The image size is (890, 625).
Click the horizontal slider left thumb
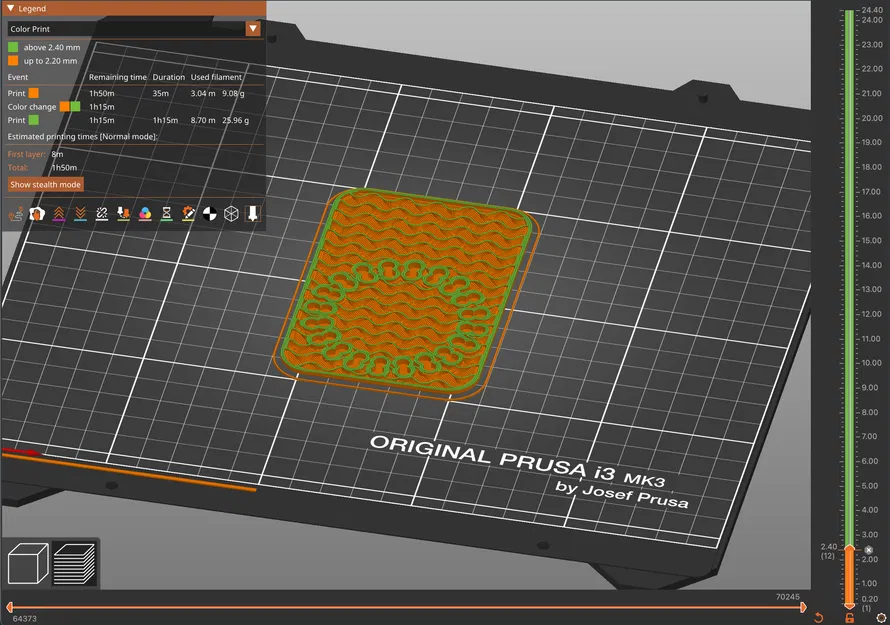point(9,607)
